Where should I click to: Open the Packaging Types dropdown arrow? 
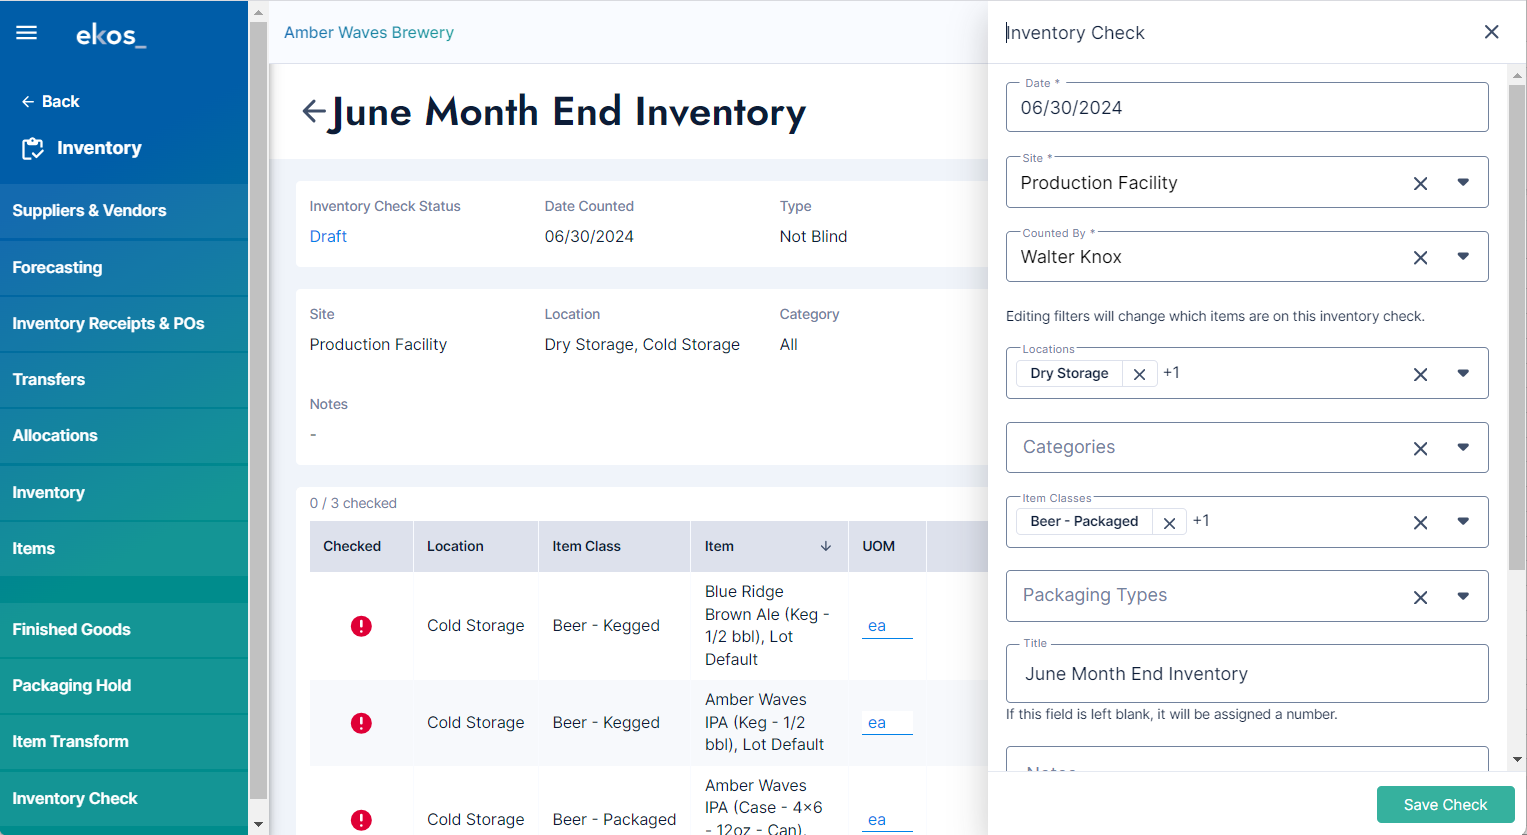point(1463,596)
